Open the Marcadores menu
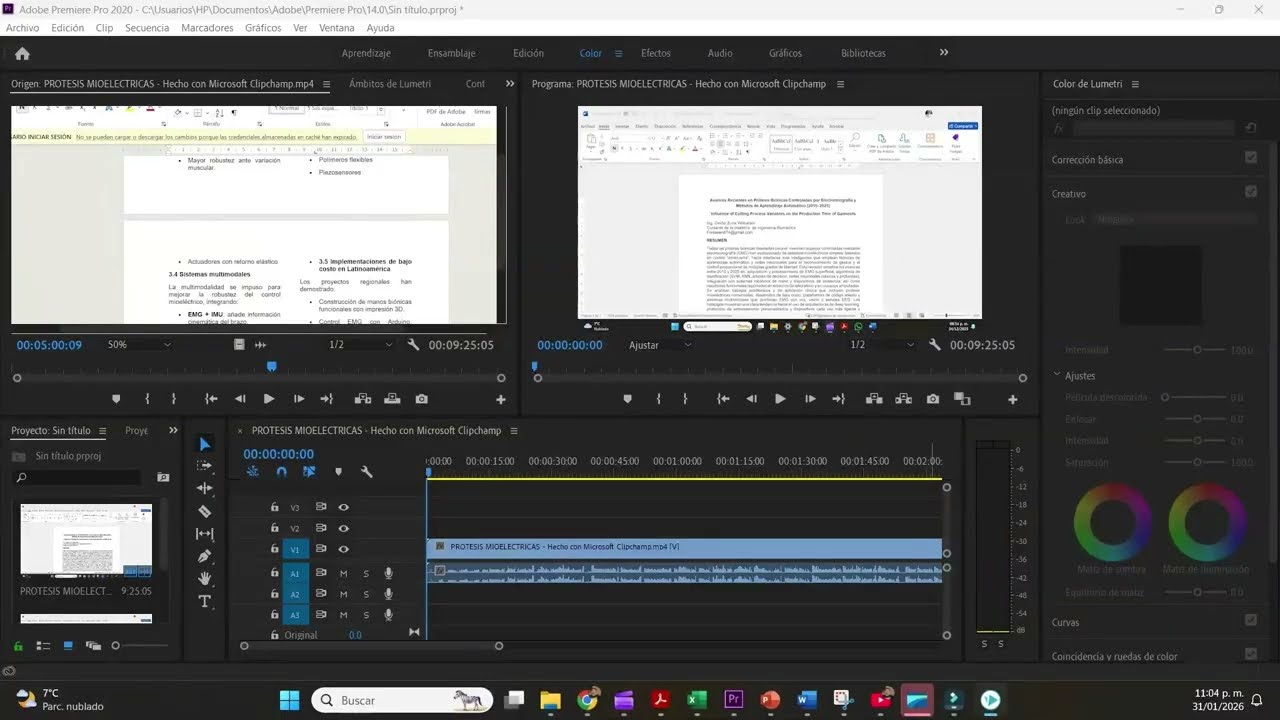1280x720 pixels. coord(207,28)
